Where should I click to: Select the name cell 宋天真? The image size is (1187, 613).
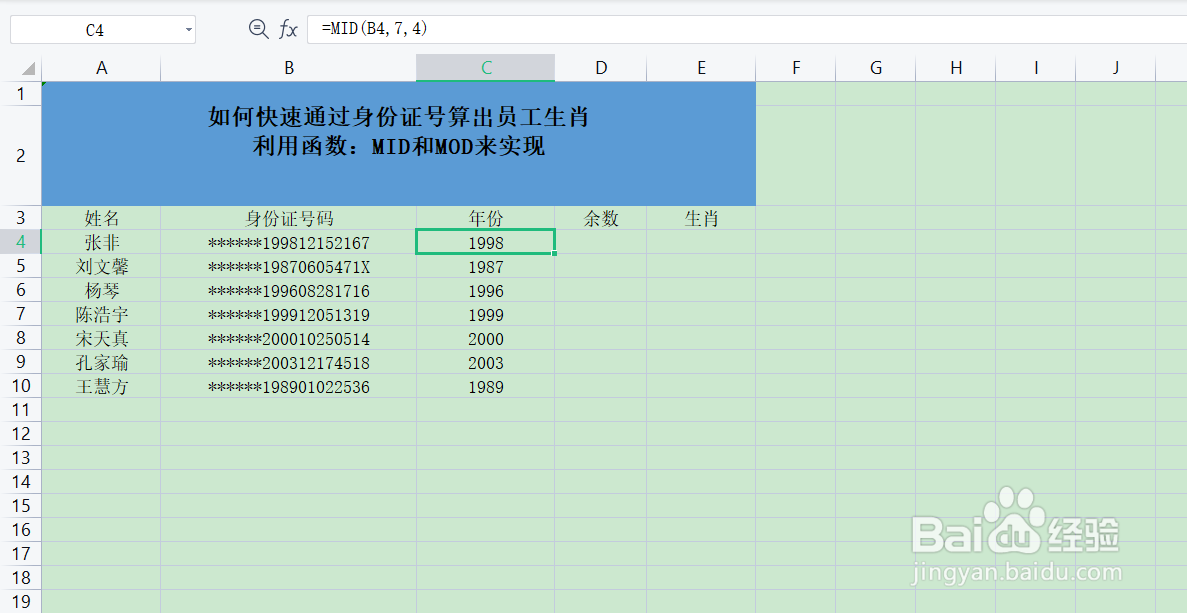point(101,338)
